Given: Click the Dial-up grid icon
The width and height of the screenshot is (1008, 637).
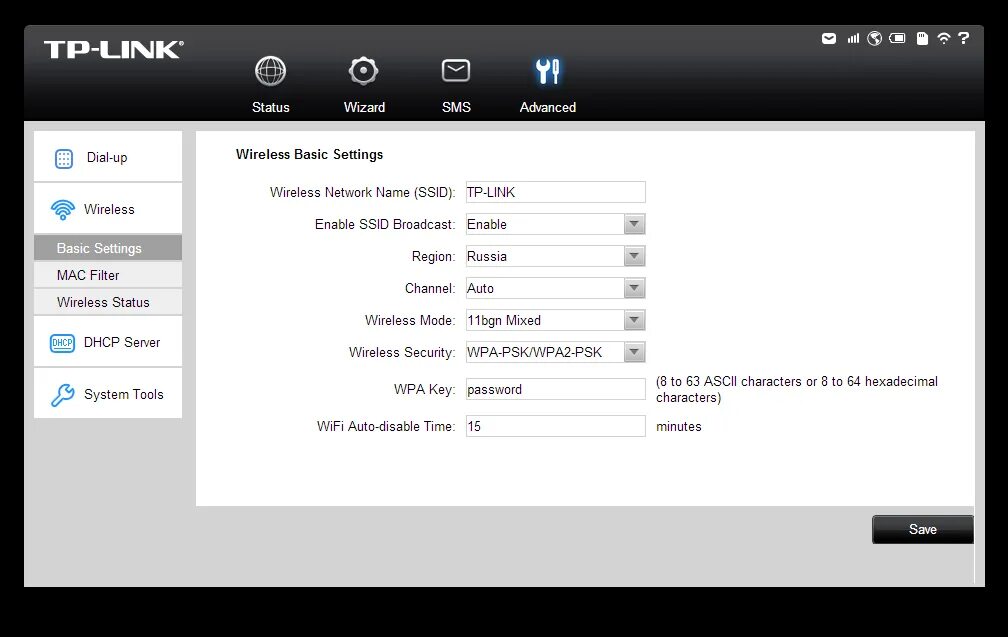Looking at the screenshot, I should [64, 158].
